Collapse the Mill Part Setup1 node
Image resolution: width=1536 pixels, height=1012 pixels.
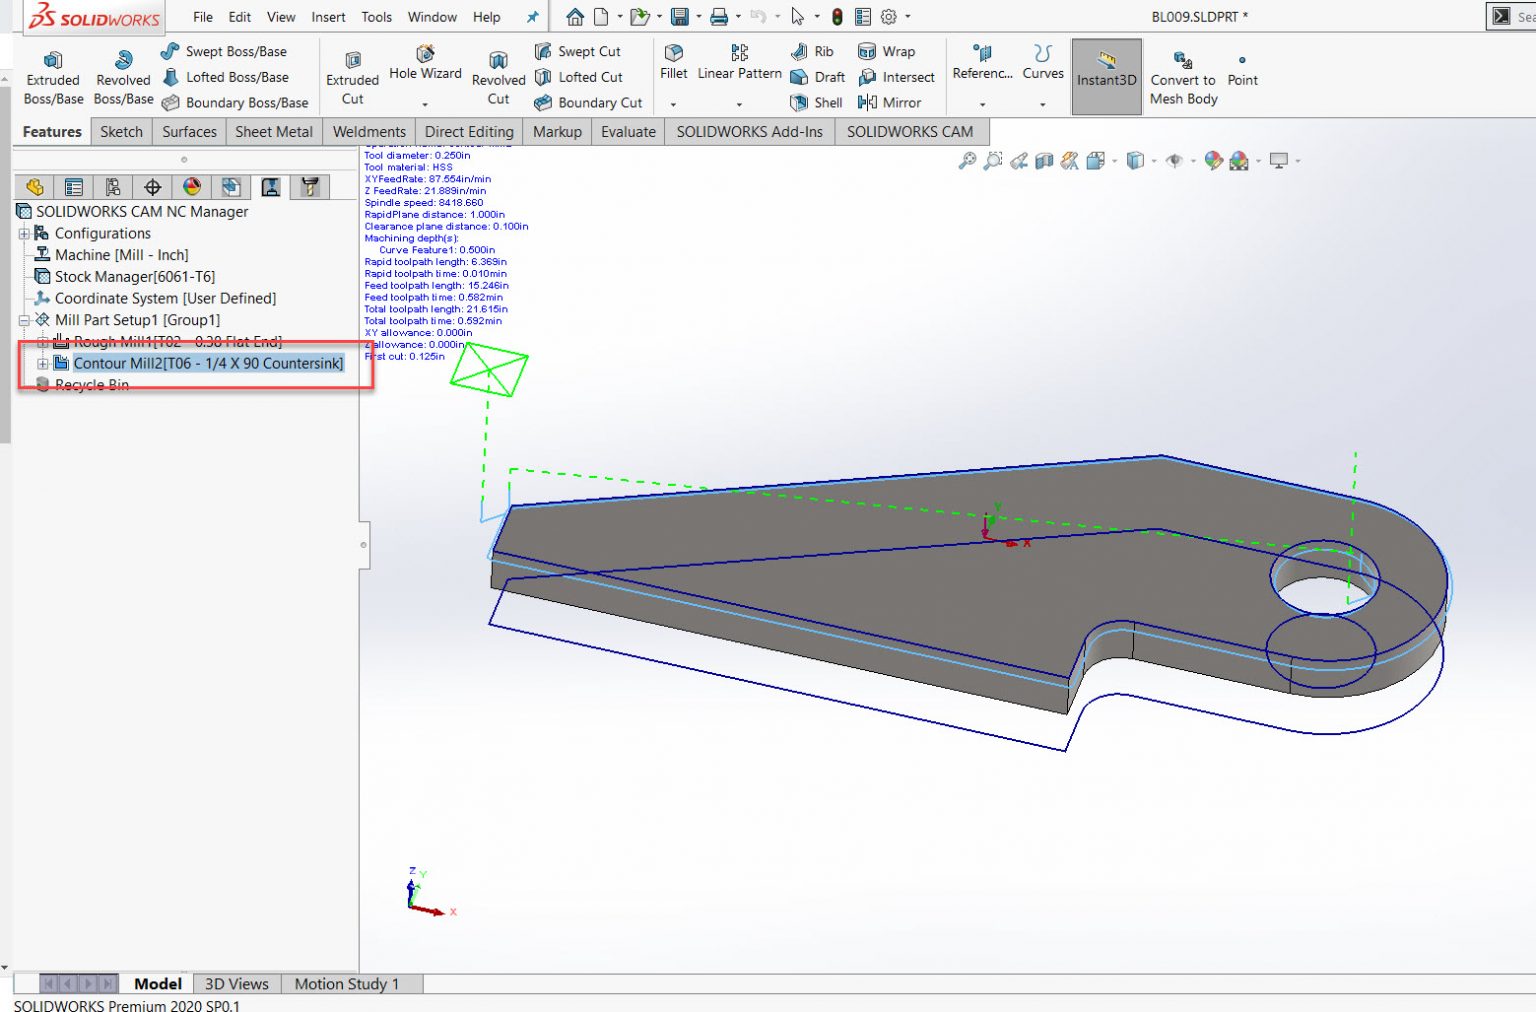[x=24, y=321]
